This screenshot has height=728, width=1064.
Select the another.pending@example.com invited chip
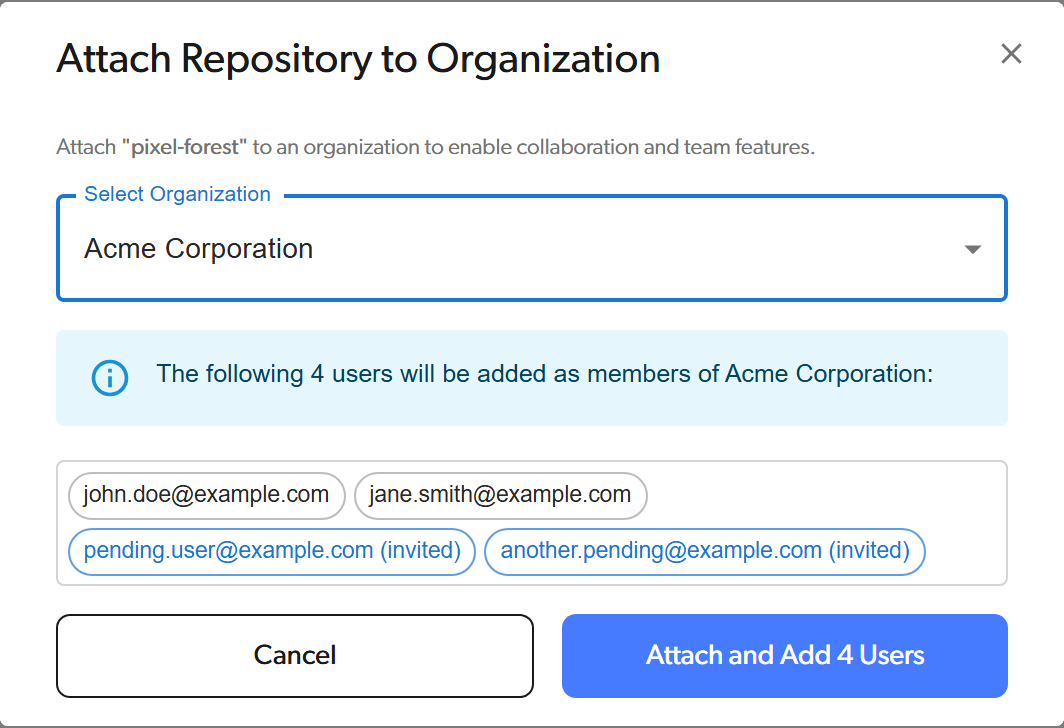click(x=705, y=551)
